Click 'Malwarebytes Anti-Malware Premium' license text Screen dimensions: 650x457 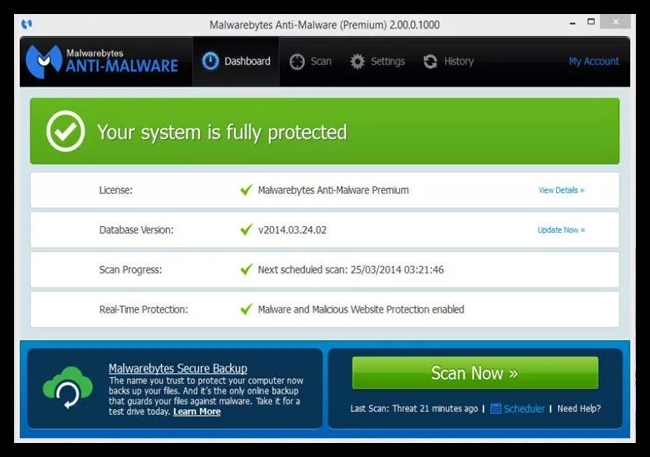click(x=333, y=190)
